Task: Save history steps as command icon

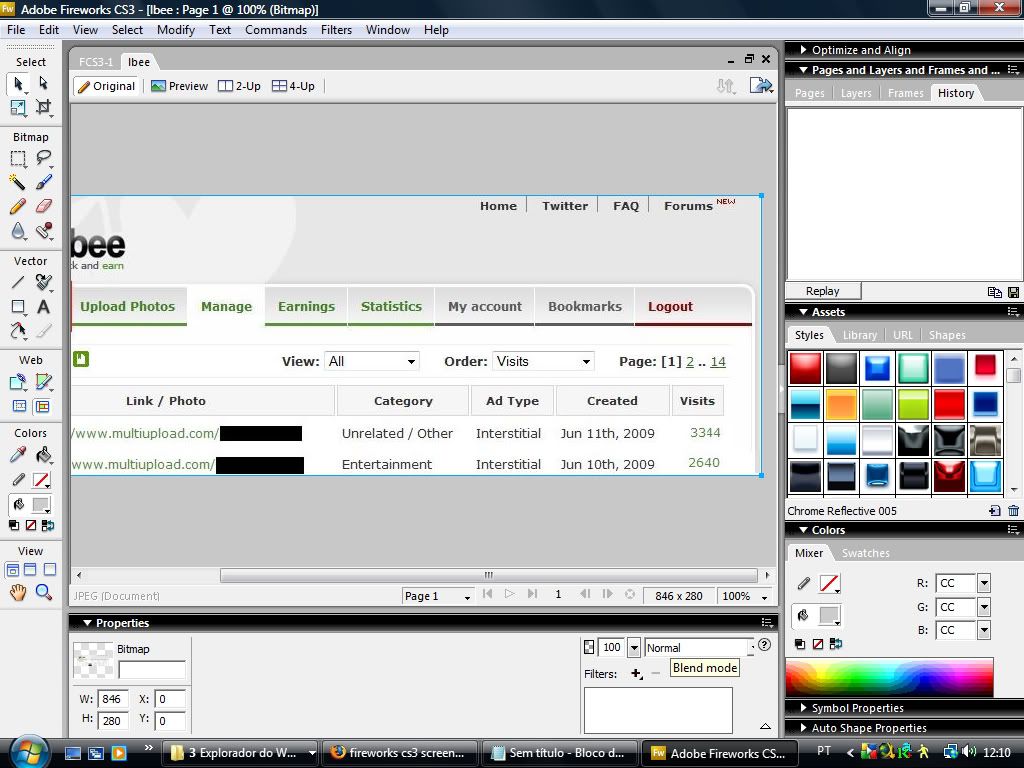Action: pyautogui.click(x=1014, y=292)
